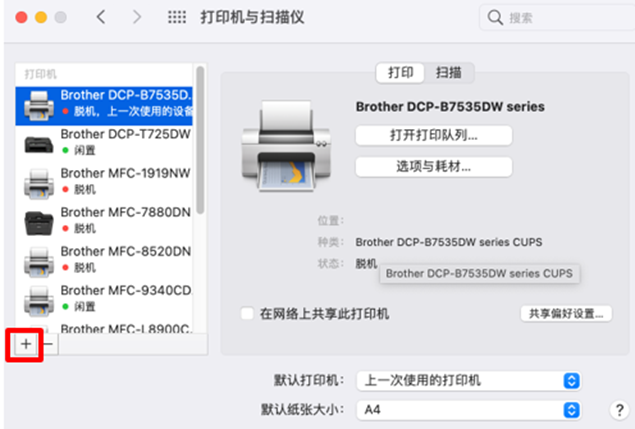
Task: Switch to the 打印 tab
Action: 401,73
